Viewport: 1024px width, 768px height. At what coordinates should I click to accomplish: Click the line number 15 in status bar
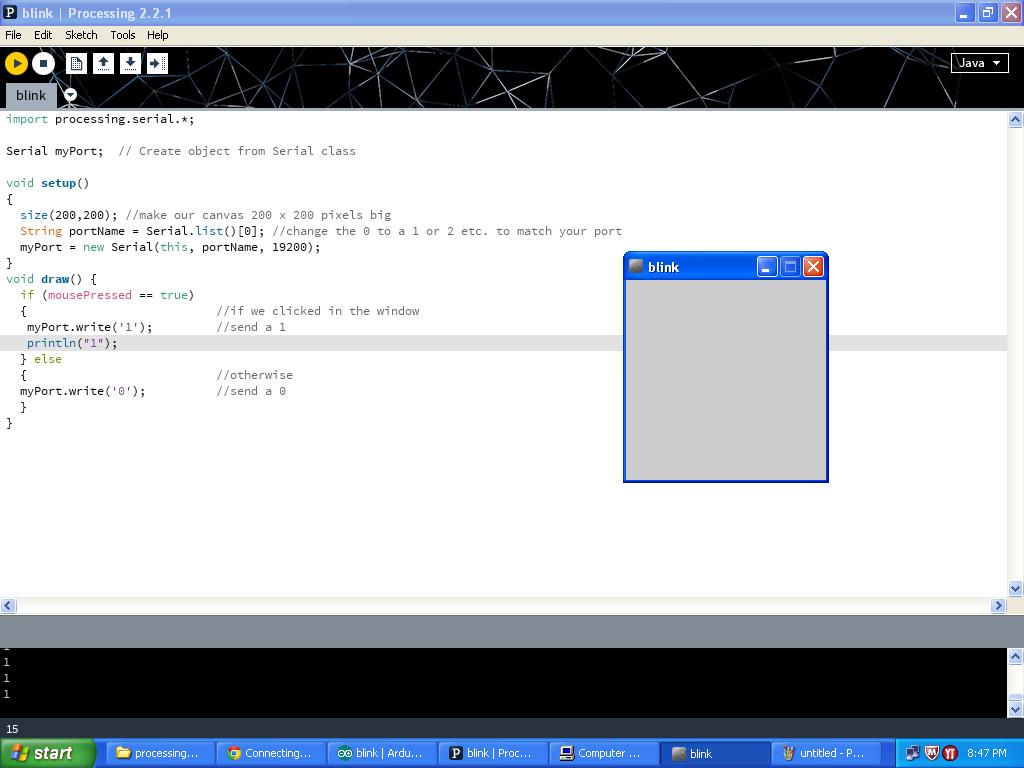point(12,729)
